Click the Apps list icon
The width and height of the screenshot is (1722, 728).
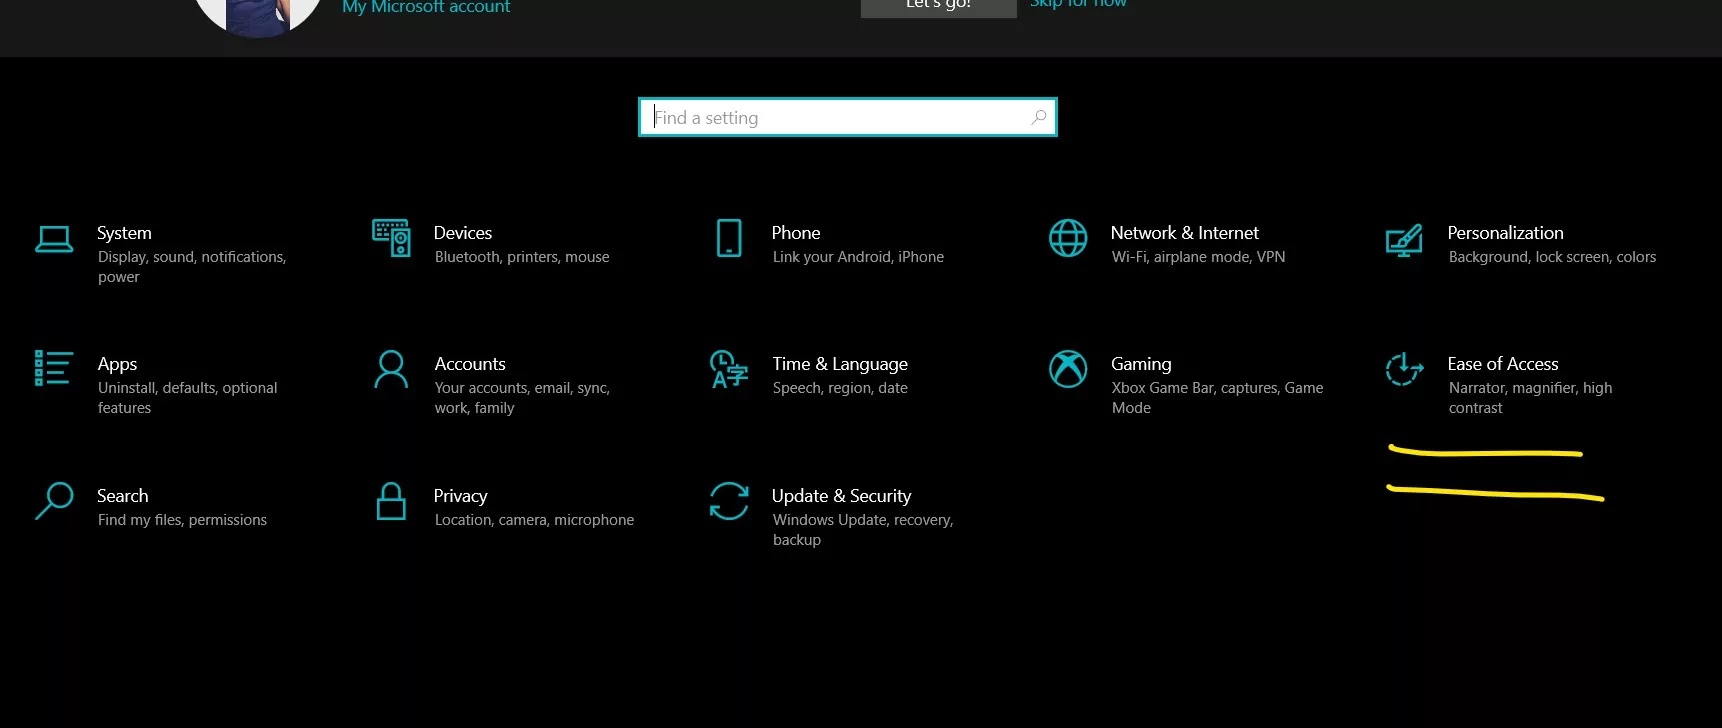pos(53,368)
